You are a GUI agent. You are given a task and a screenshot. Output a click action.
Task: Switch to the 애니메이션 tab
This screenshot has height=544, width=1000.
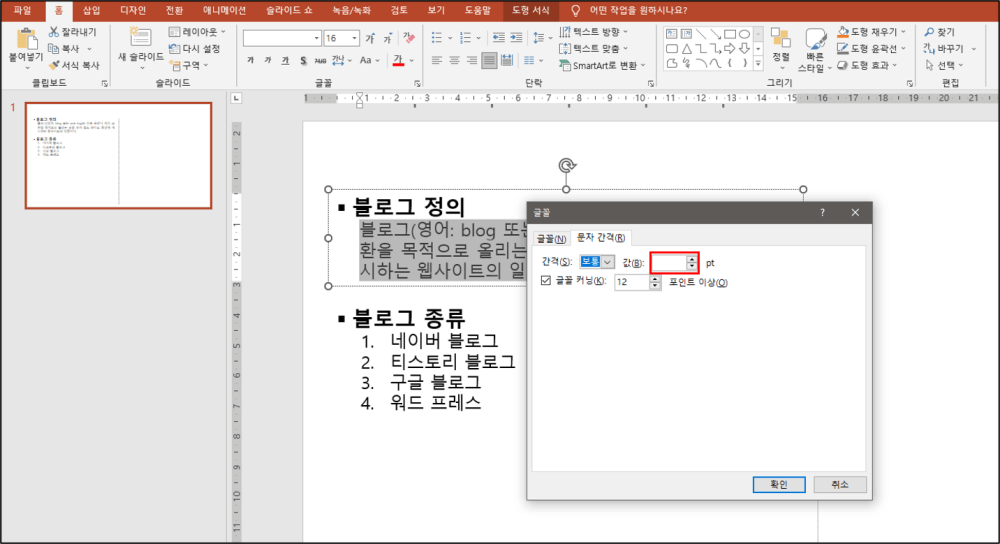click(x=224, y=10)
